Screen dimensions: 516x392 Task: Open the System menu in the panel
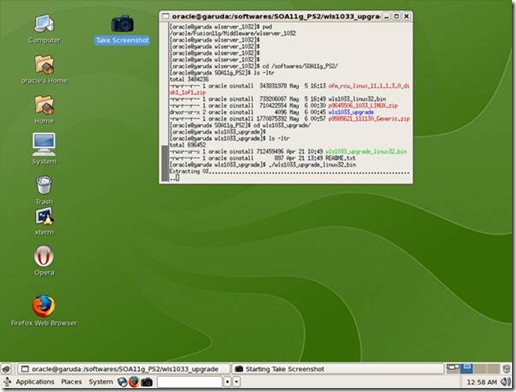[101, 382]
